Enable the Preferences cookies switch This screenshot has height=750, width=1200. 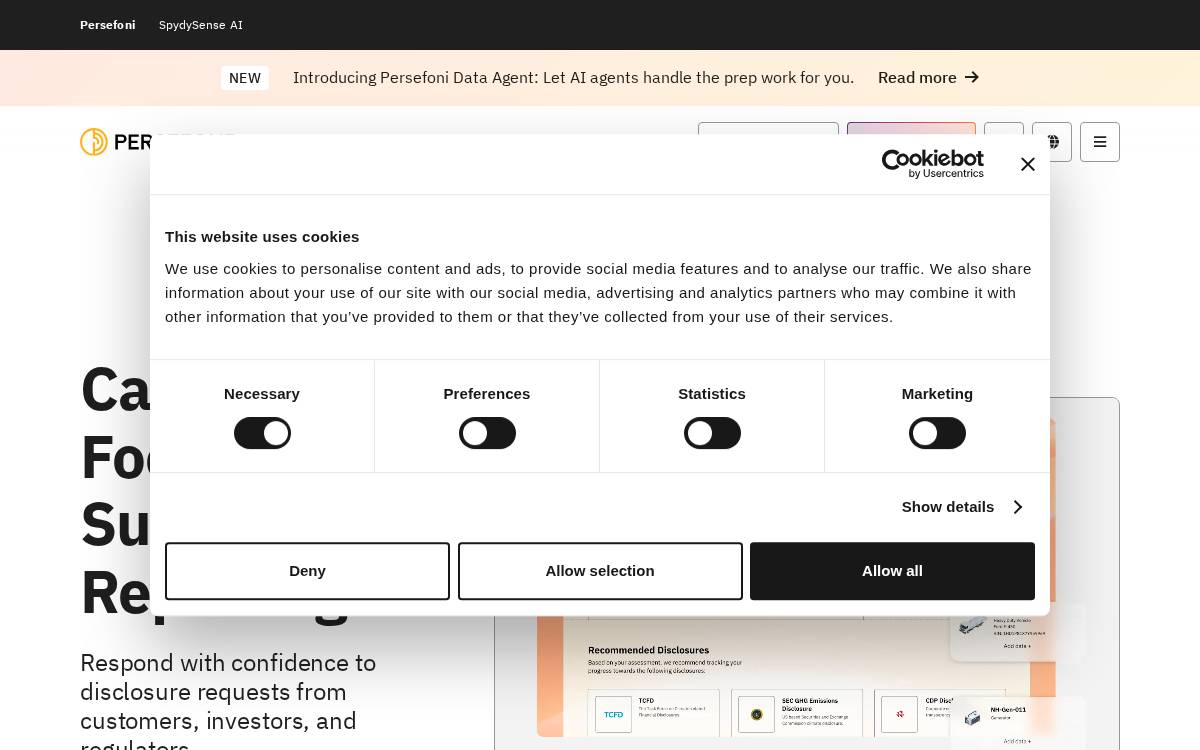[x=487, y=433]
